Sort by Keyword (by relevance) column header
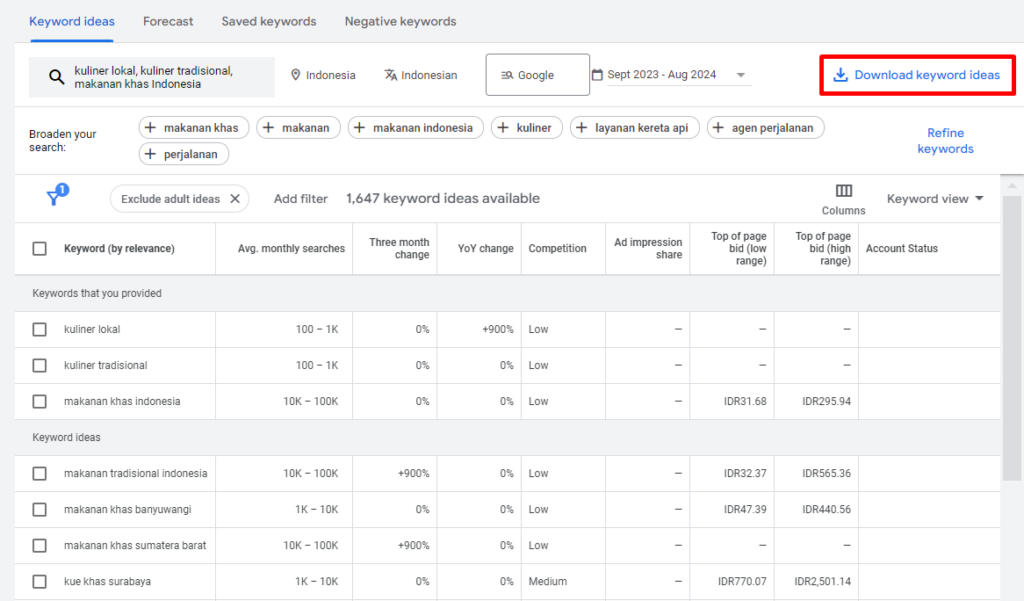This screenshot has width=1024, height=601. pos(119,249)
